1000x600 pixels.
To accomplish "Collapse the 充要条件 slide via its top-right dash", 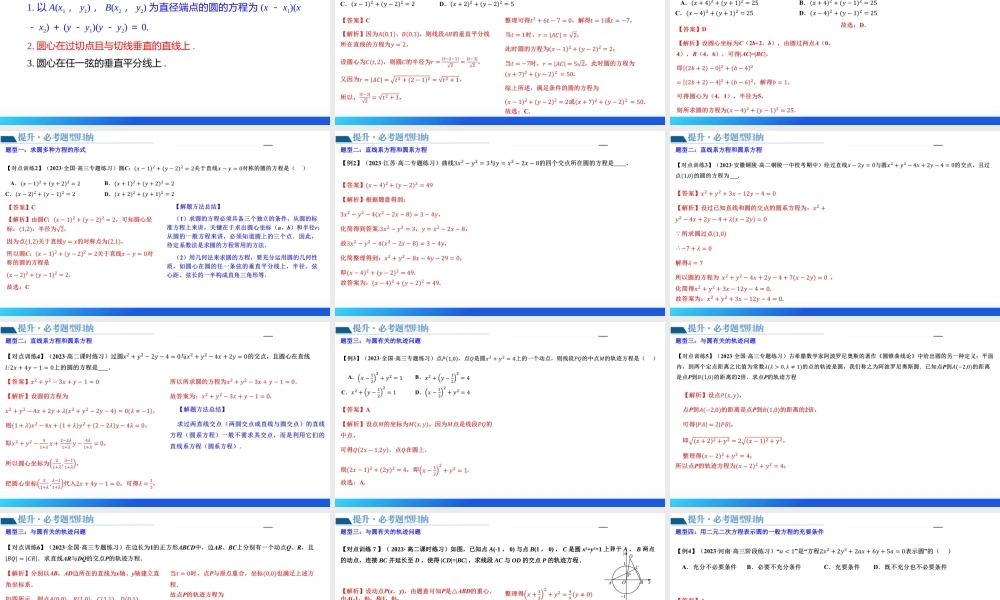I will [x=938, y=527].
